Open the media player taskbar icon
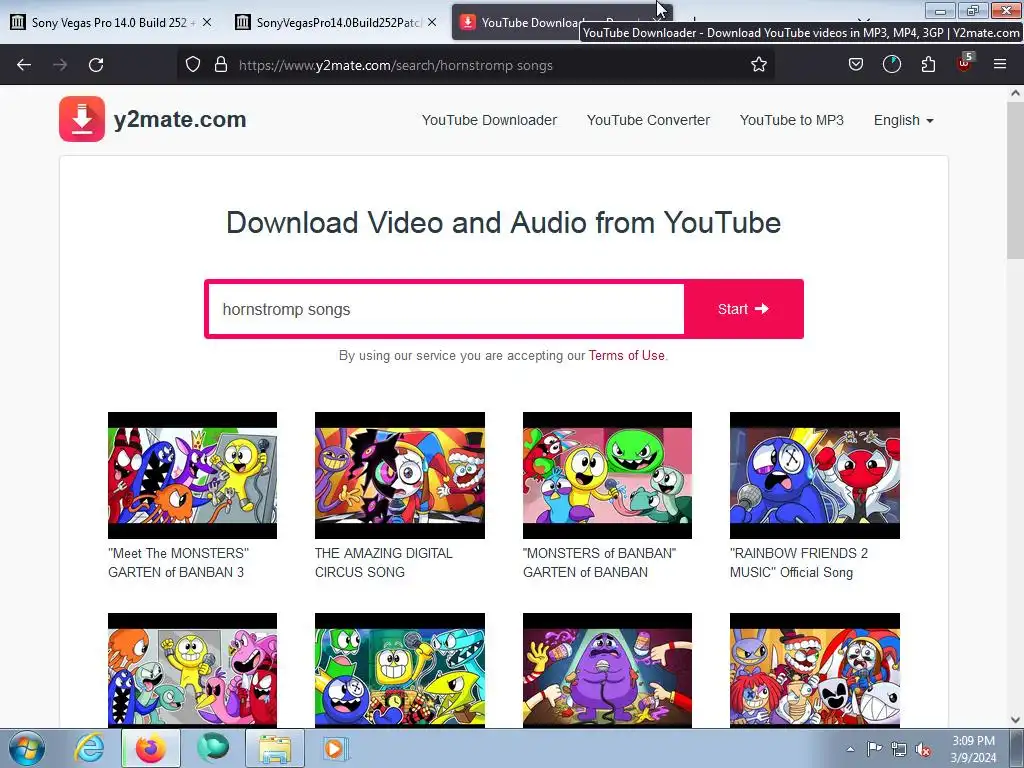 coord(336,748)
